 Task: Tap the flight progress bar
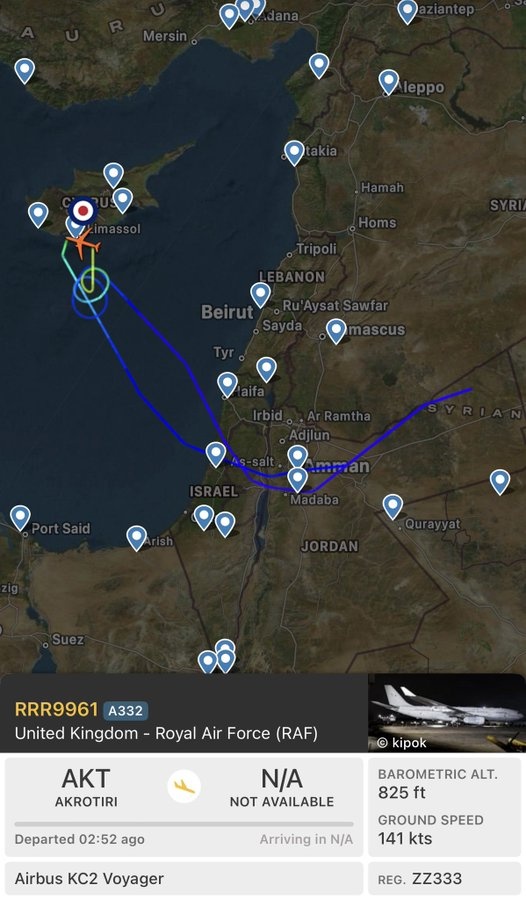184,824
